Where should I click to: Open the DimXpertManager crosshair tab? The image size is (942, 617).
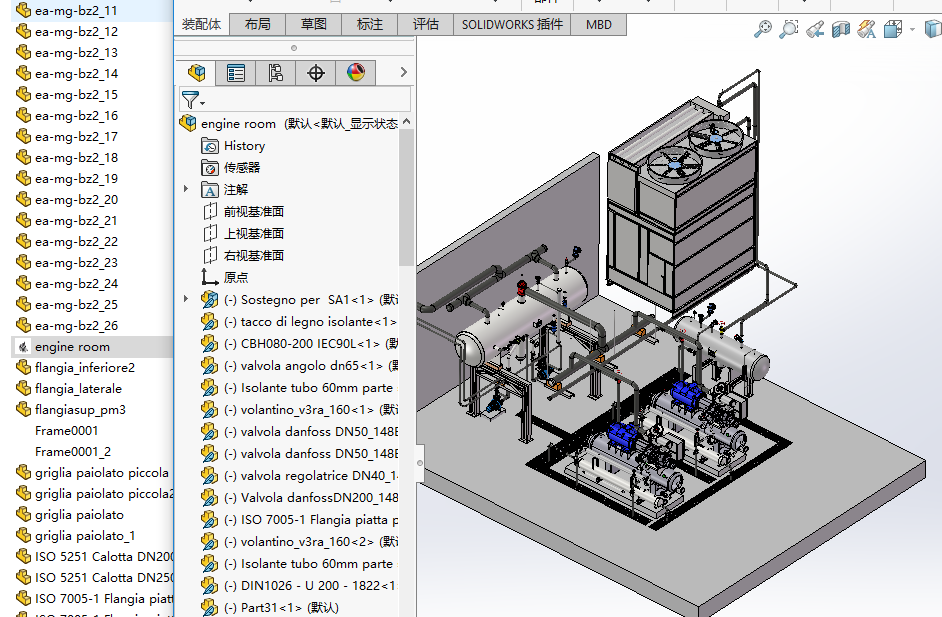tap(316, 72)
